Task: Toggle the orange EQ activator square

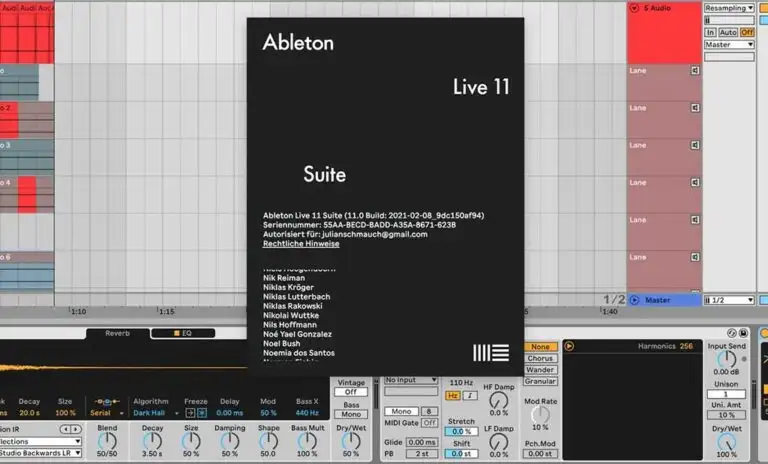Action: point(177,333)
